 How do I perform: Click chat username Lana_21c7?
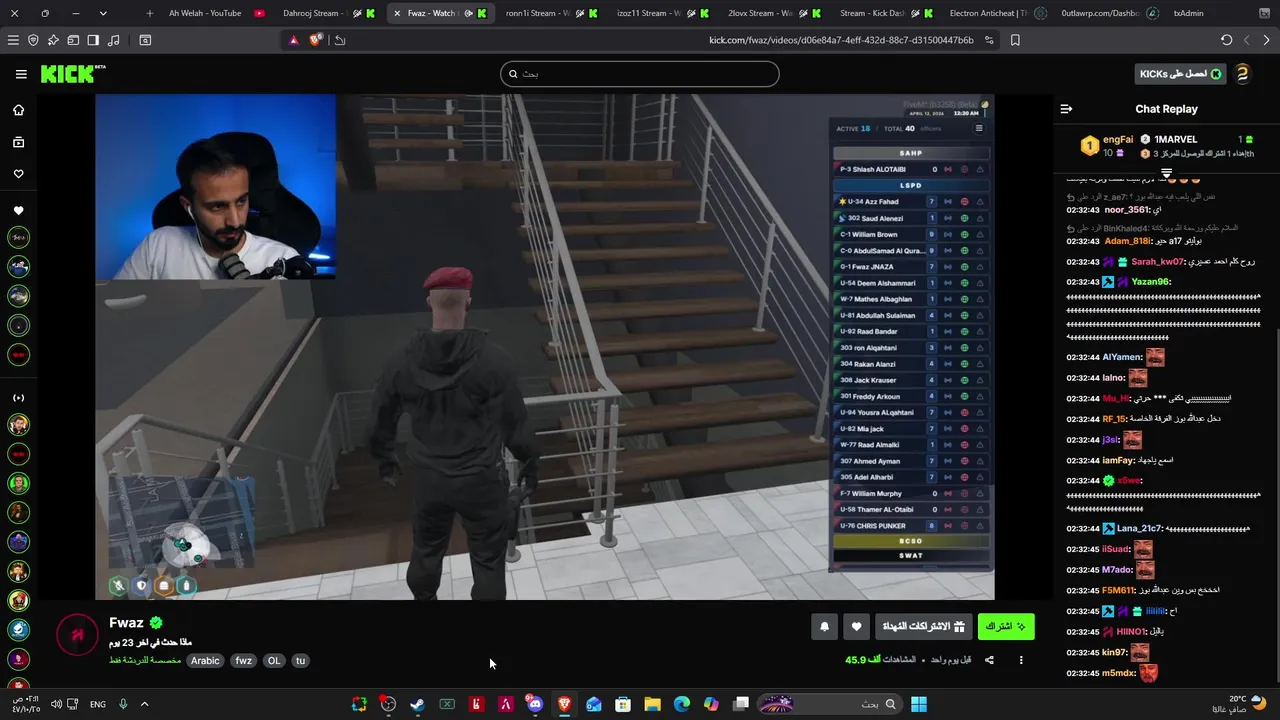(1140, 528)
